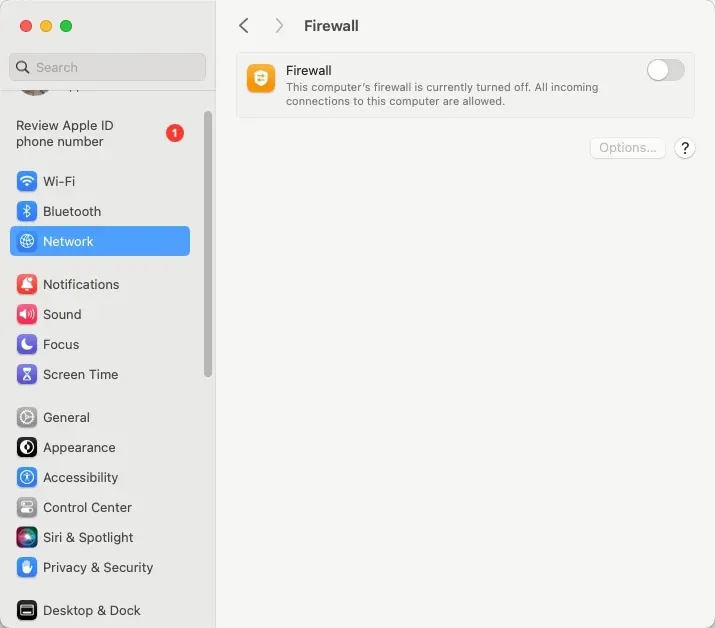Open Desktop & Dock settings label

[x=92, y=610]
